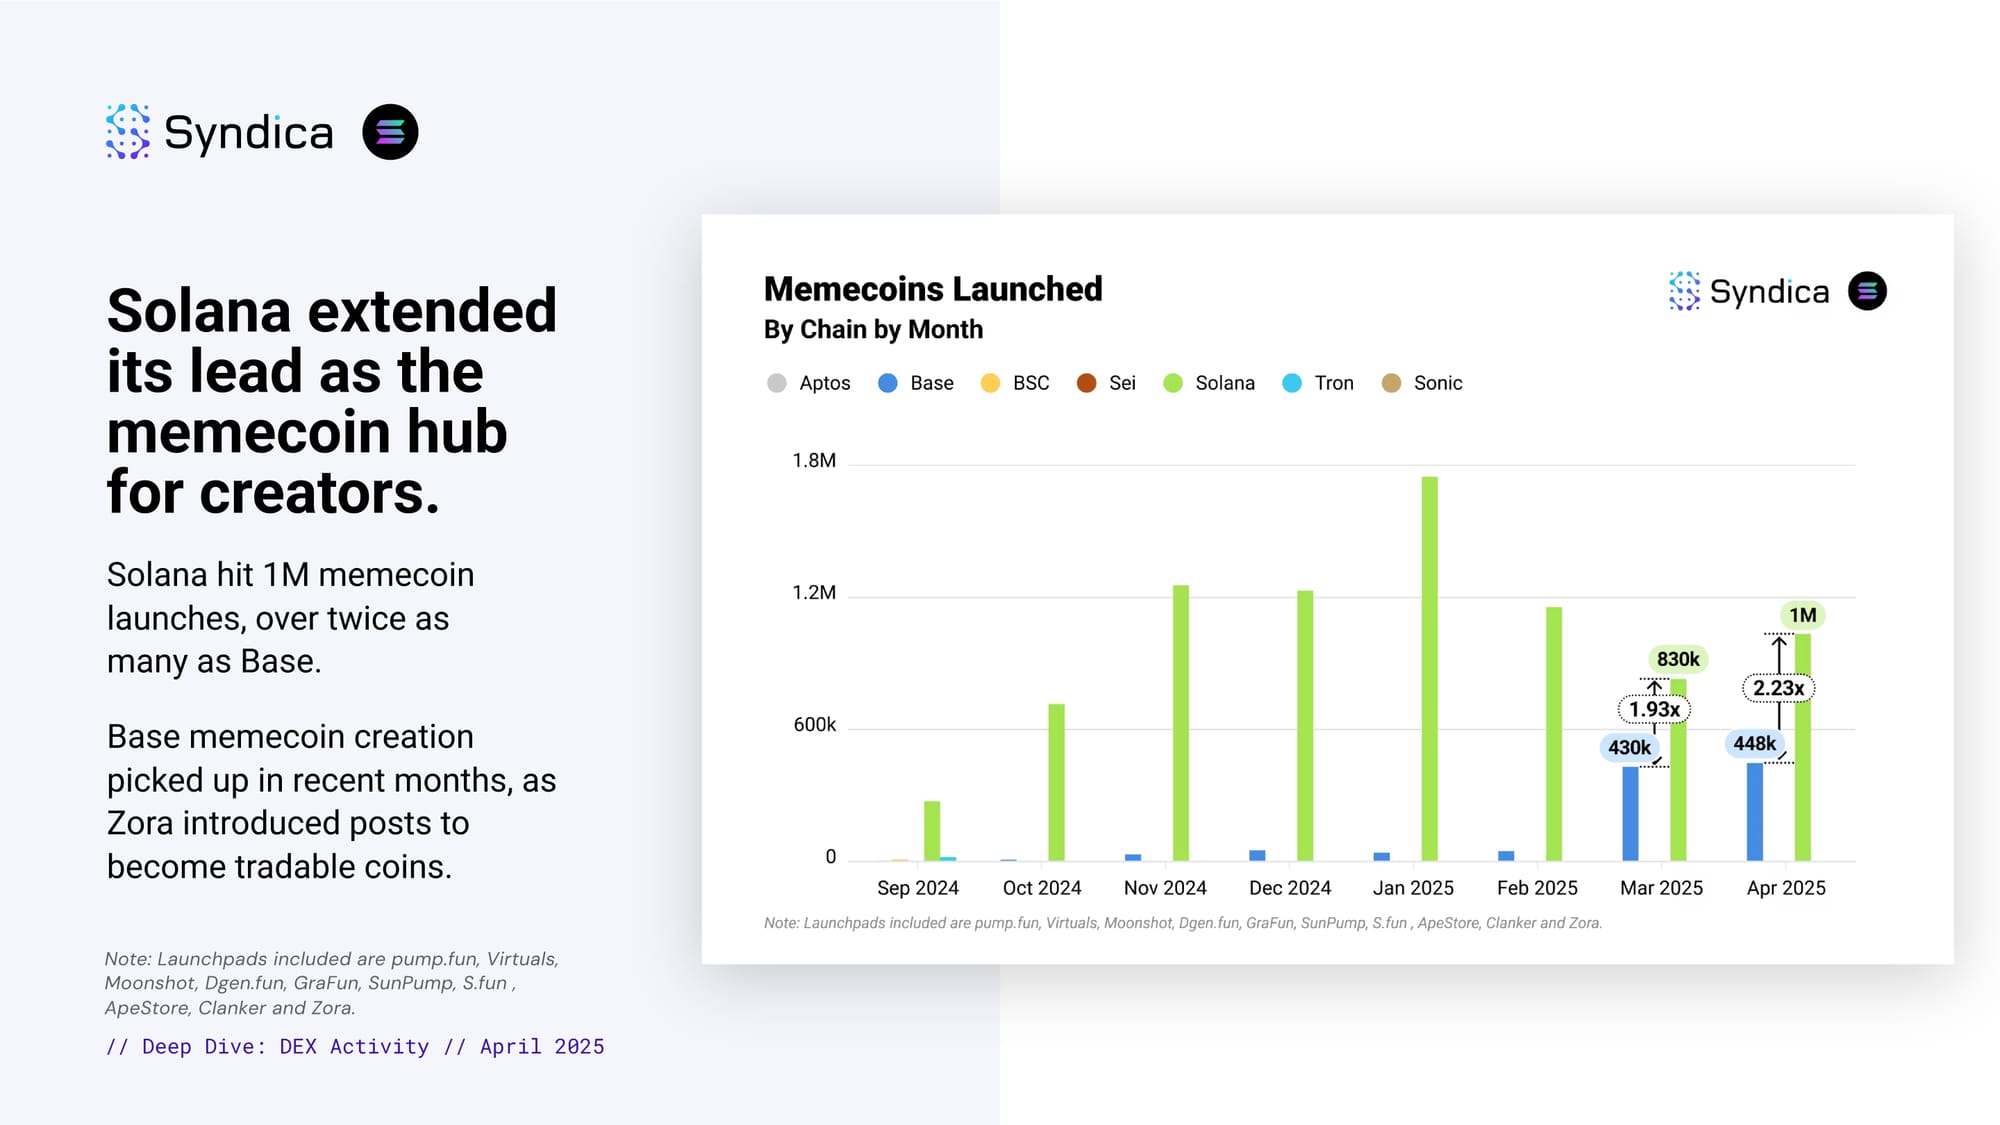Click the 2.23x multiplier callout
Image resolution: width=2000 pixels, height=1125 pixels.
pos(1778,688)
